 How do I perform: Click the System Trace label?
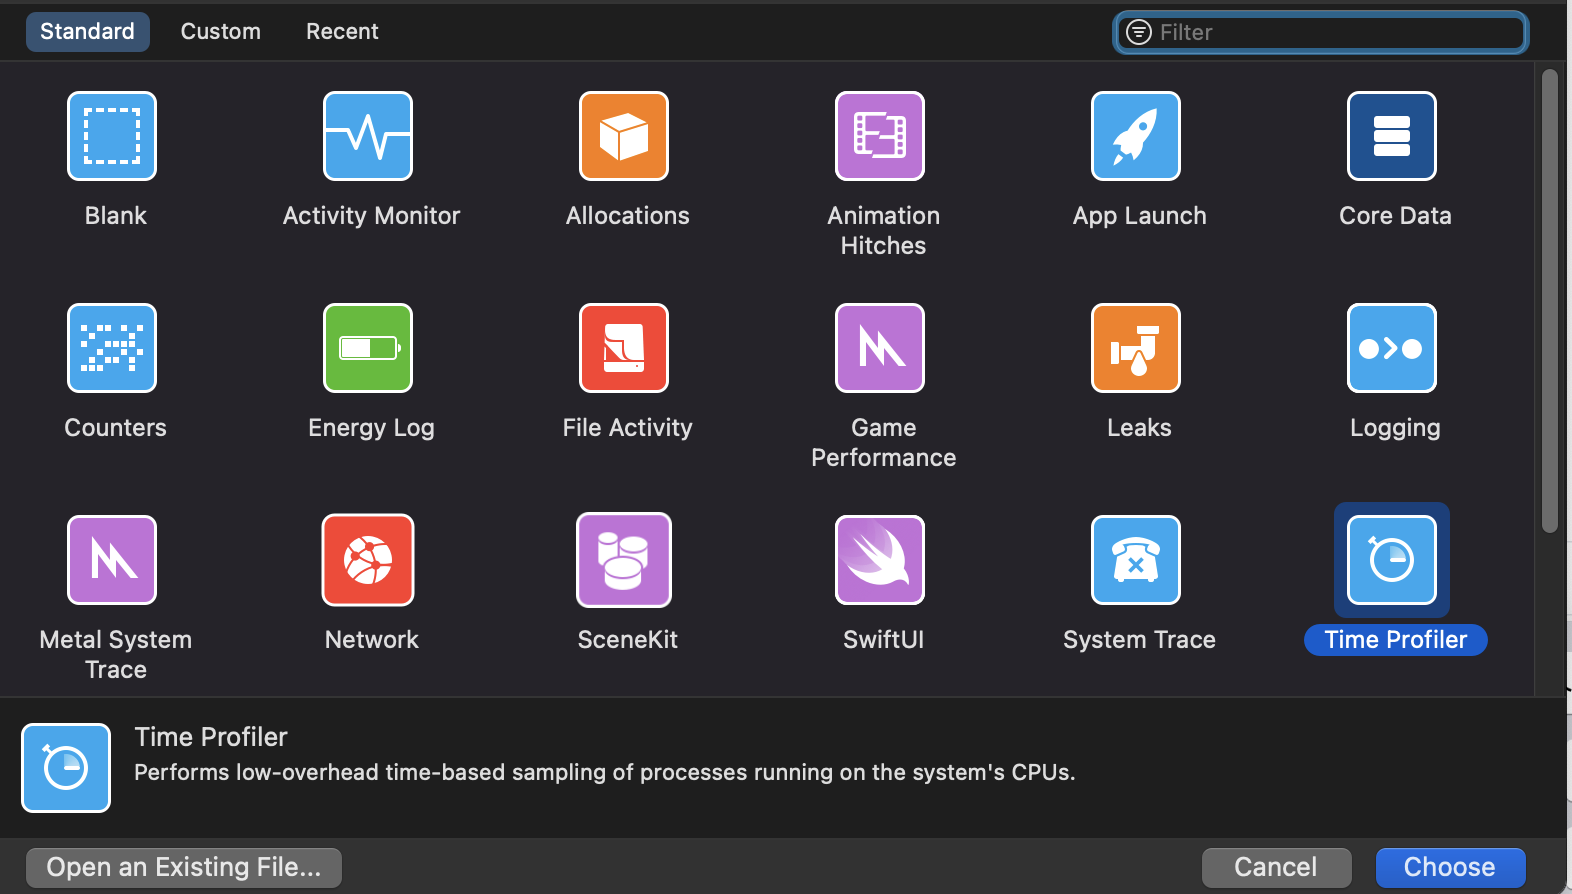click(x=1139, y=640)
